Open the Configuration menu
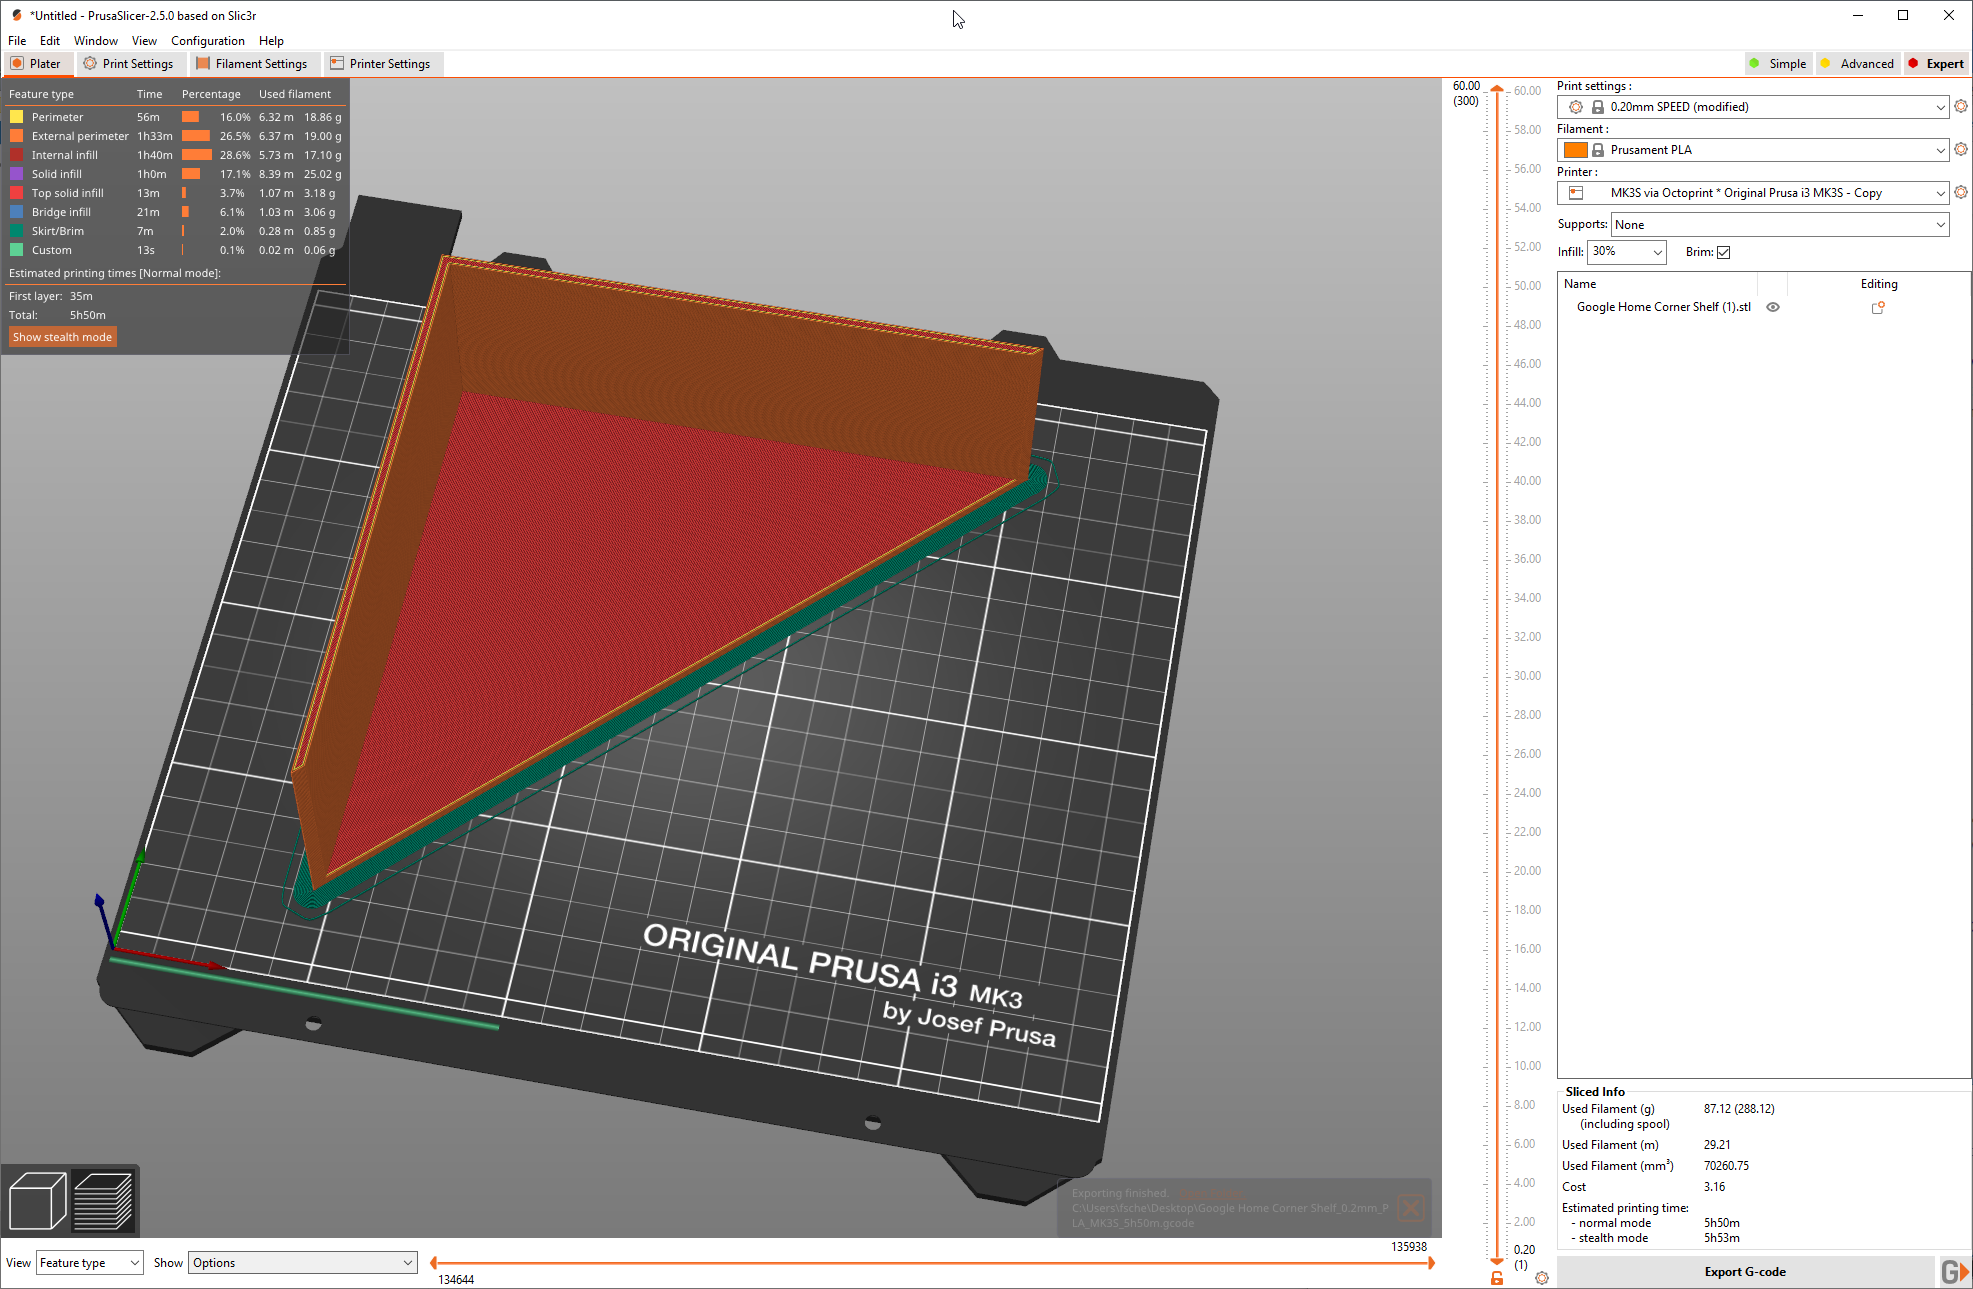Viewport: 1973px width, 1289px height. pyautogui.click(x=207, y=41)
